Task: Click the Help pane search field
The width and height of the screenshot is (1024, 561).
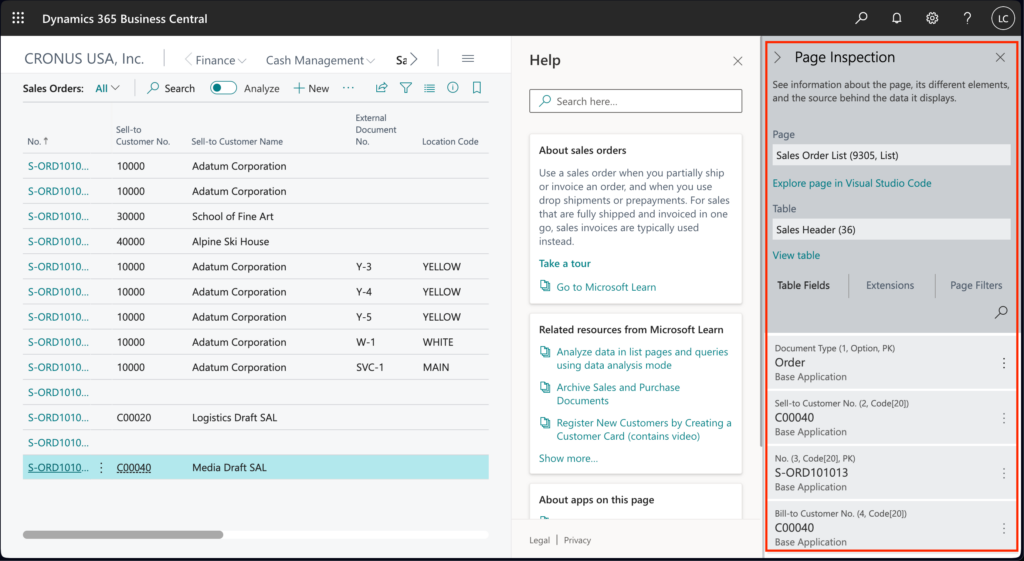Action: (635, 101)
